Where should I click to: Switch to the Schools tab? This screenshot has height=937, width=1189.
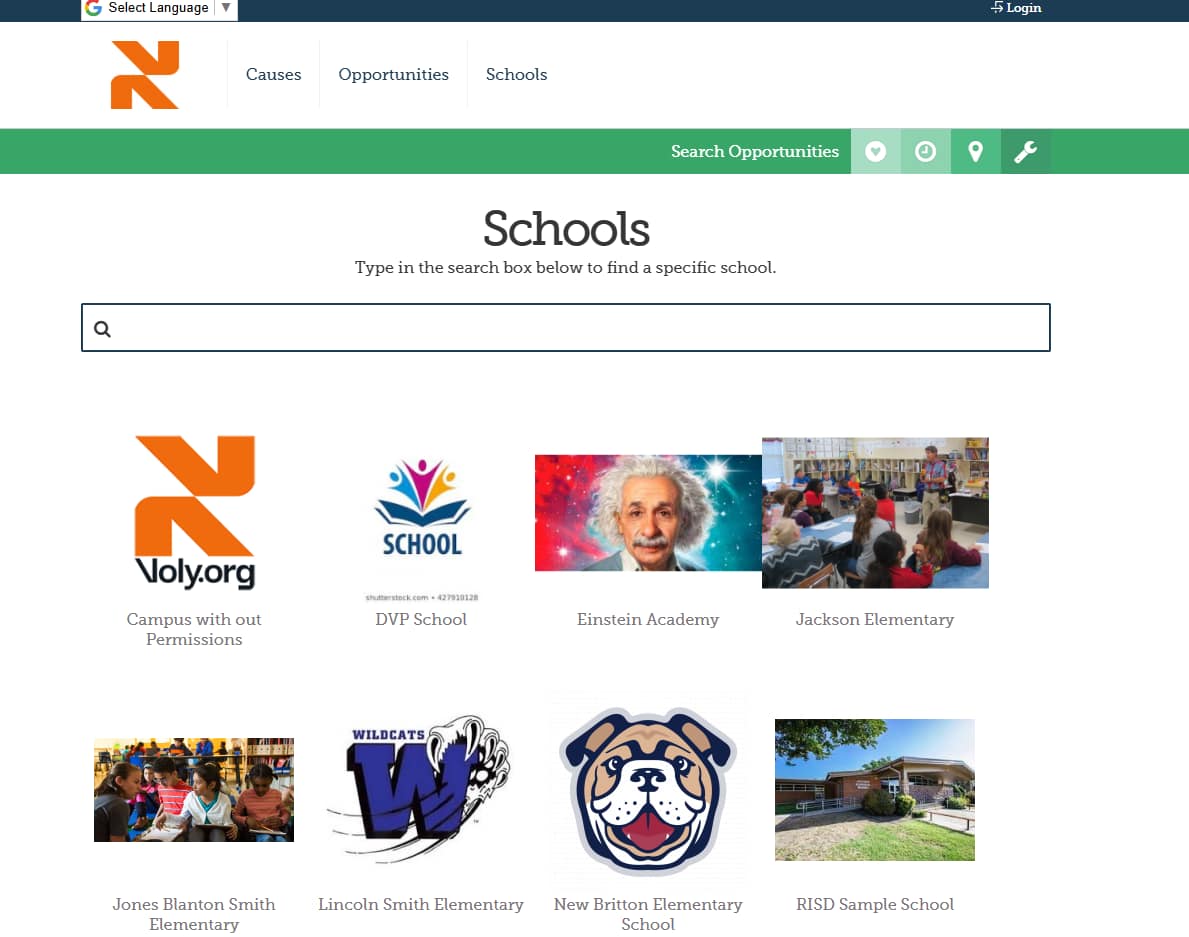[x=516, y=74]
